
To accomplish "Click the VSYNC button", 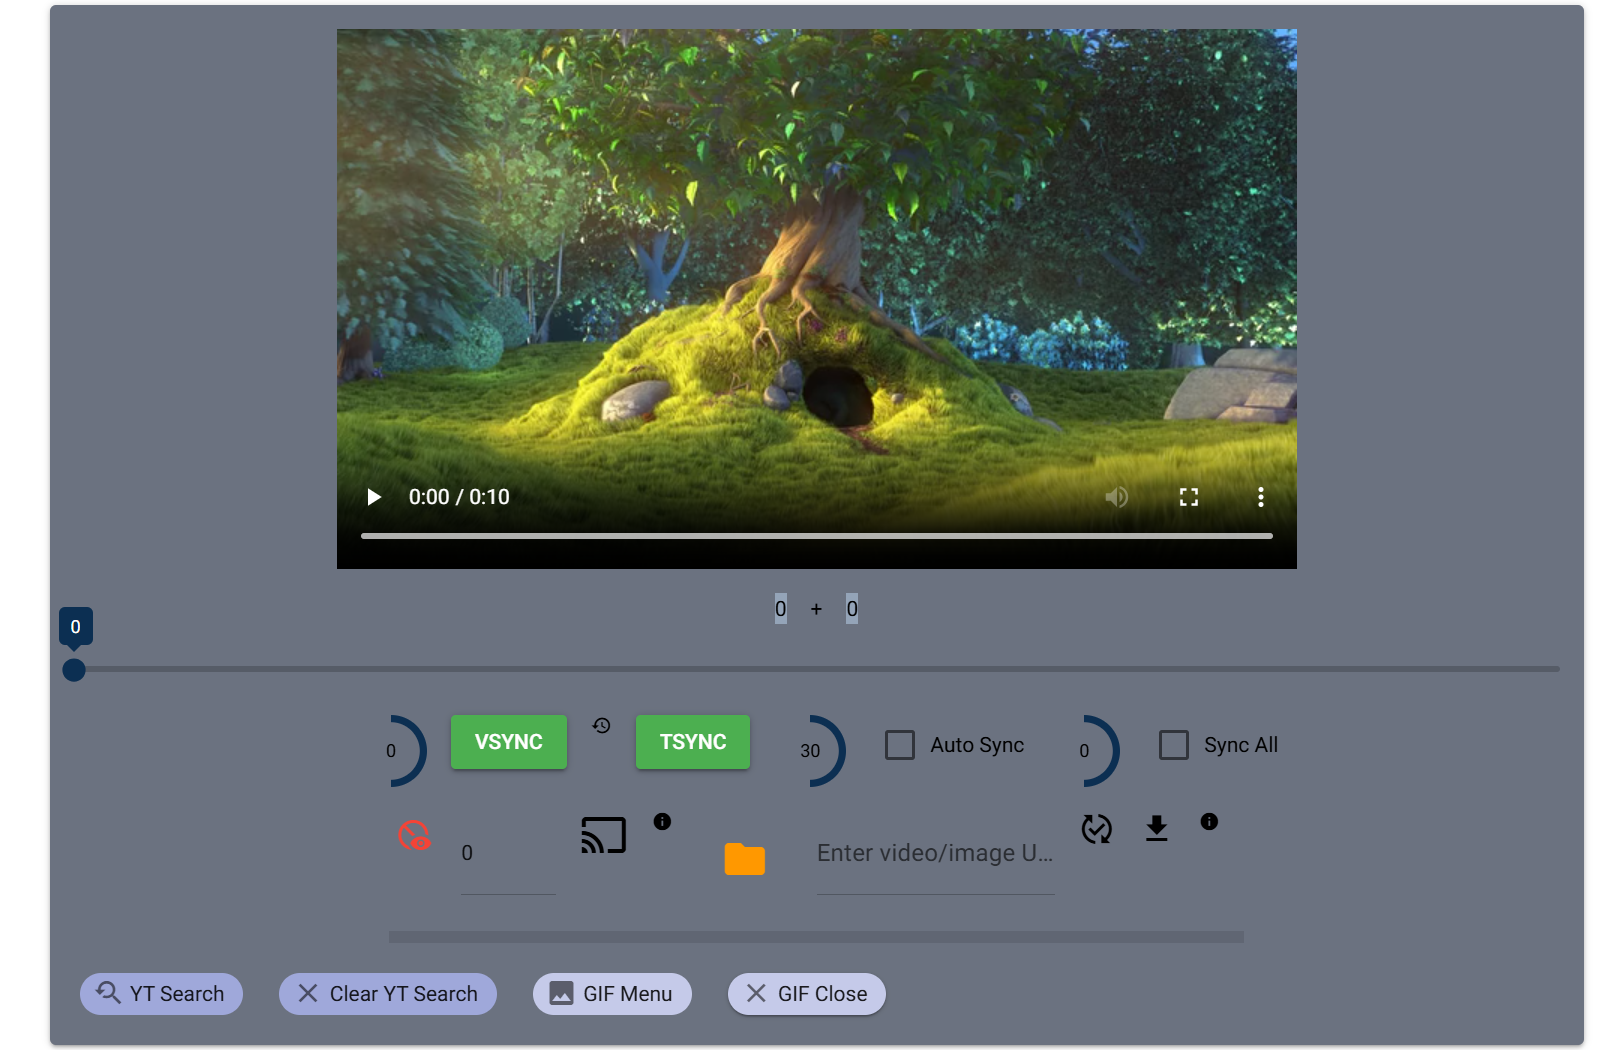I will (509, 742).
